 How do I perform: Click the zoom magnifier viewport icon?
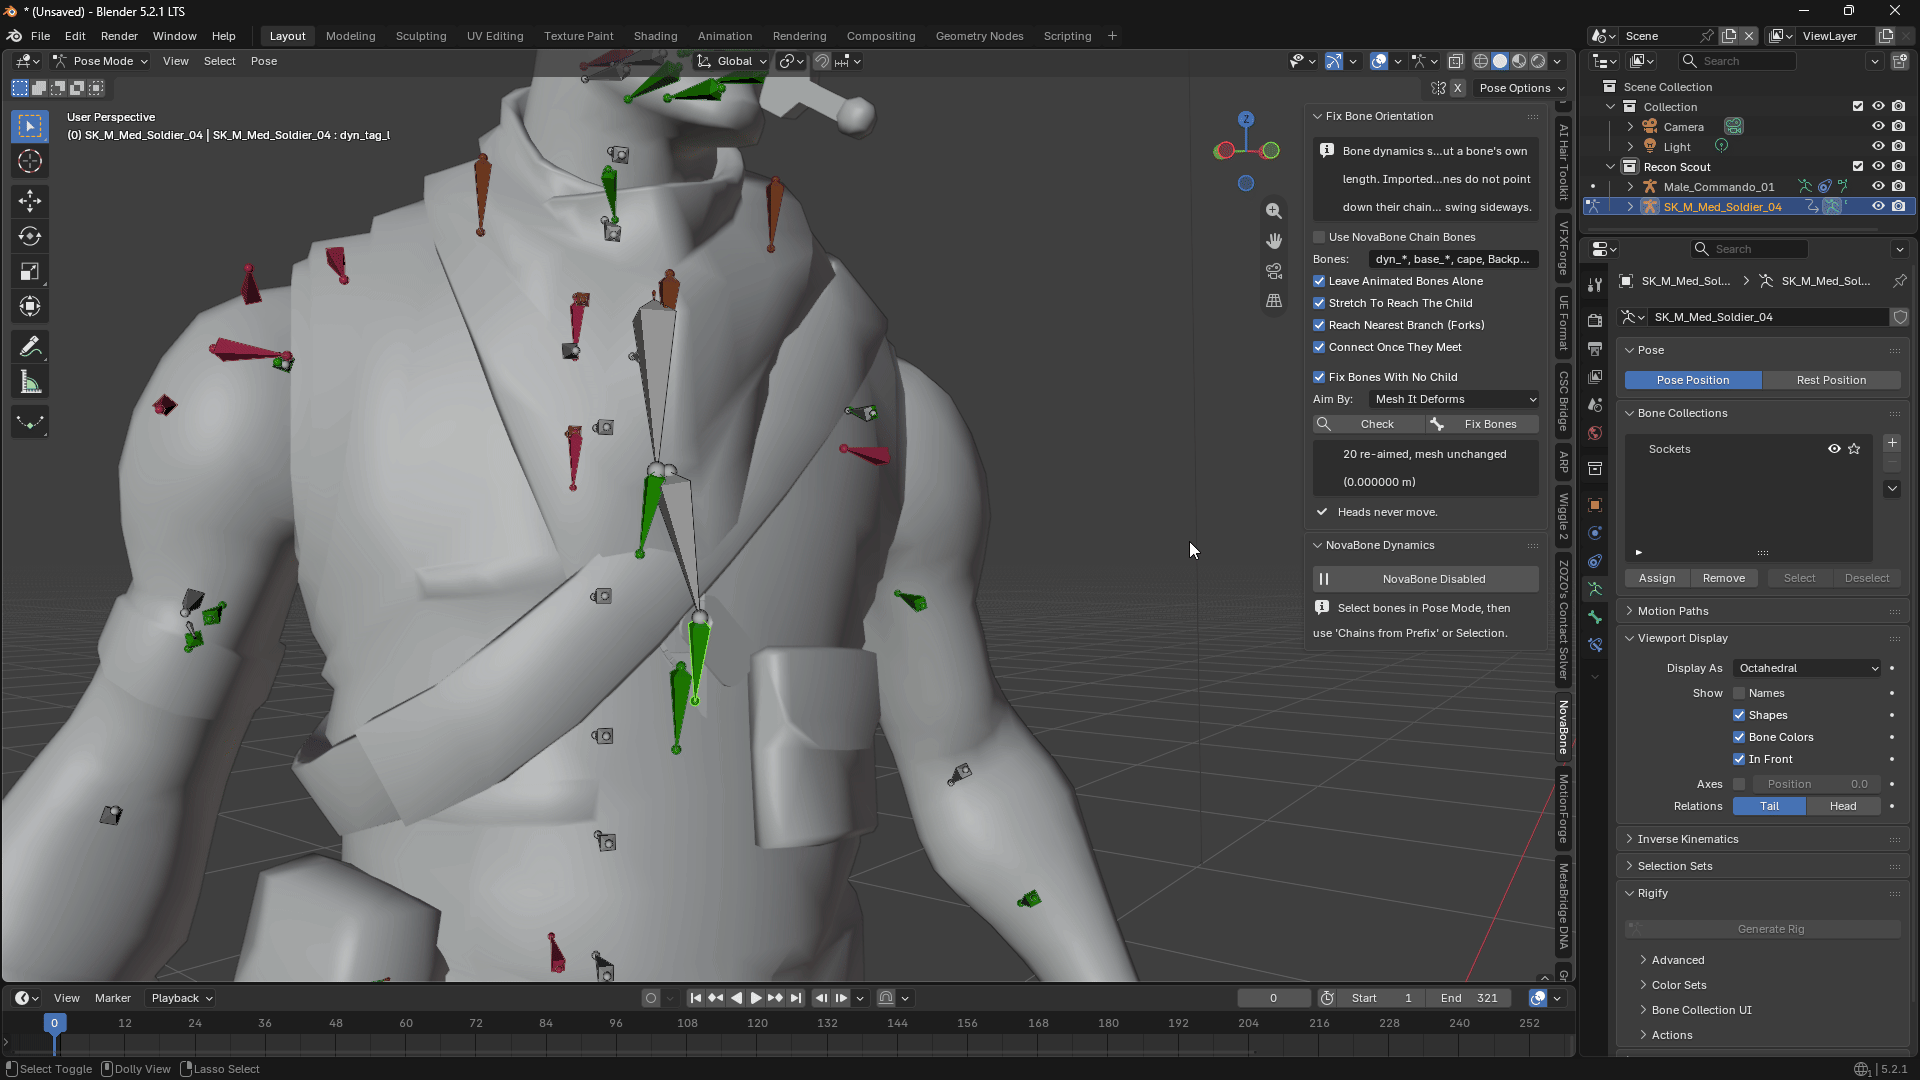click(x=1274, y=211)
